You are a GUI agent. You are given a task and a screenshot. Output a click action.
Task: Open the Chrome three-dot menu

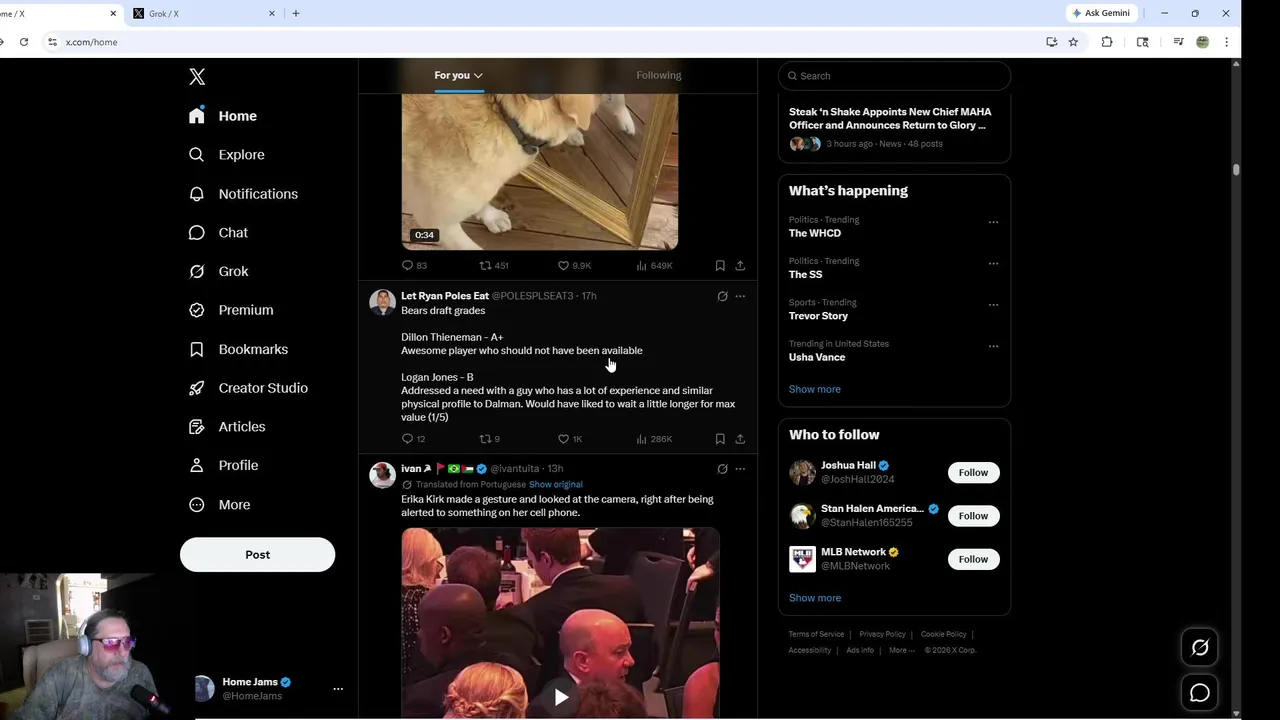coord(1227,42)
